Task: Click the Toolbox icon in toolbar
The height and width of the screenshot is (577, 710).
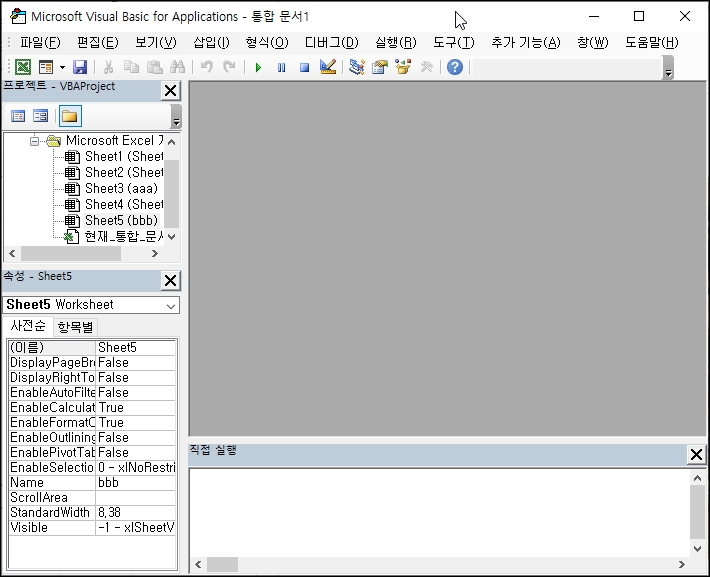Action: coord(426,67)
